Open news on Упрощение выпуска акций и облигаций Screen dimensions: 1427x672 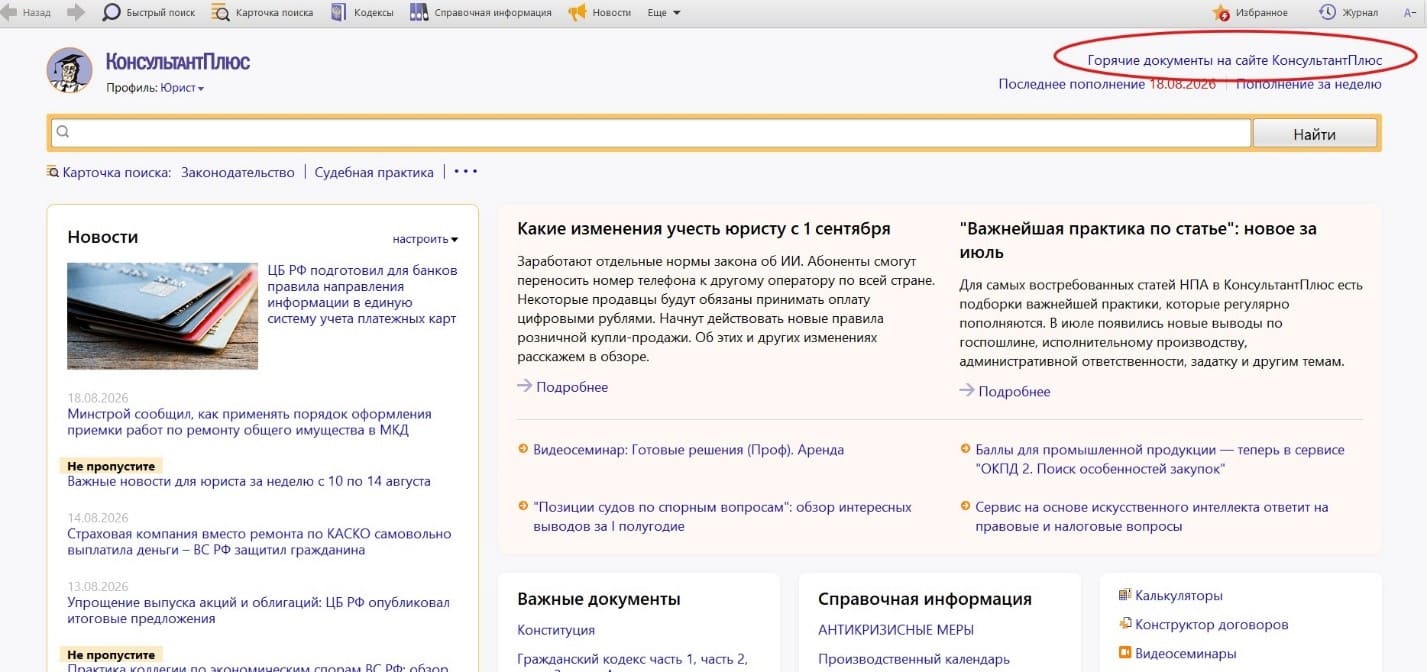pos(258,610)
